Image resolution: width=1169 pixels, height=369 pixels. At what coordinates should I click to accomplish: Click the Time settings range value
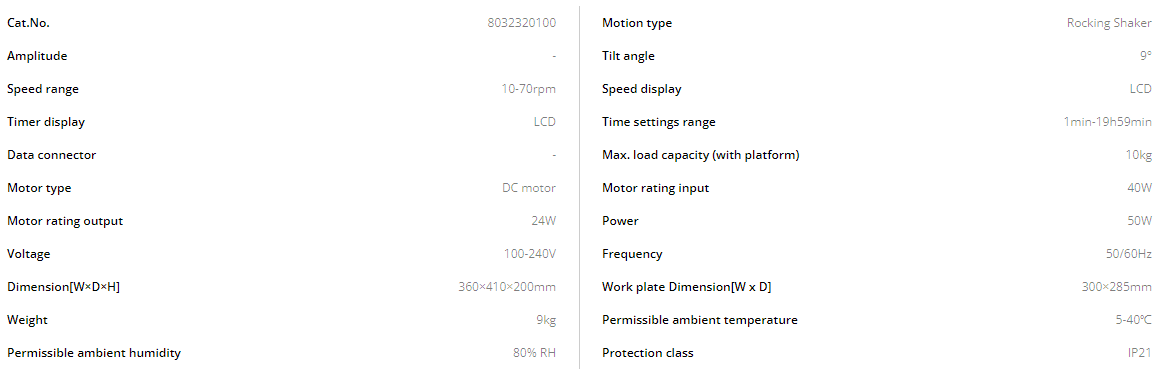(x=1108, y=122)
